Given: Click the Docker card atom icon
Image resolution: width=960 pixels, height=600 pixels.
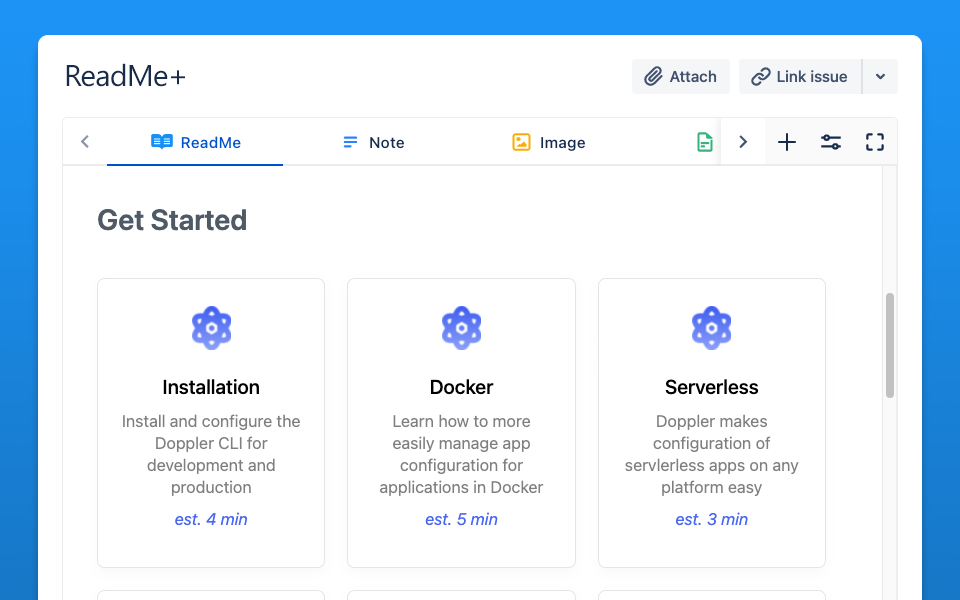Looking at the screenshot, I should click(462, 328).
